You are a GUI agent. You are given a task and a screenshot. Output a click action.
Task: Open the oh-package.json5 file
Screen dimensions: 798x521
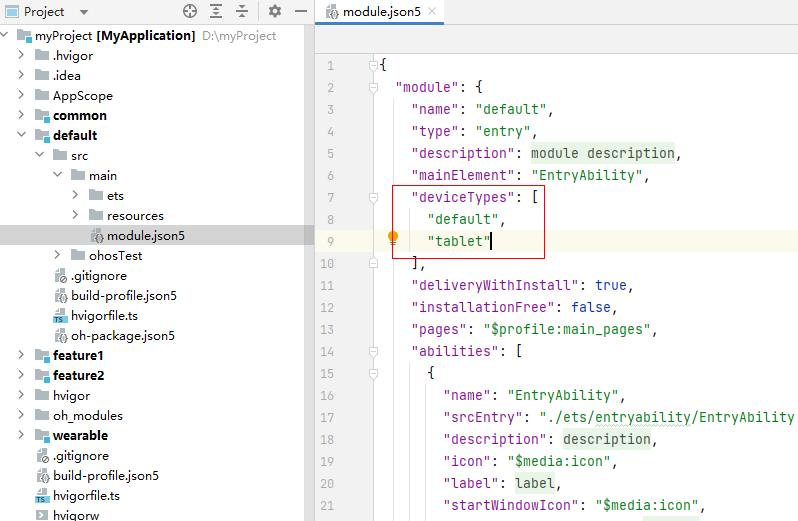click(x=122, y=336)
